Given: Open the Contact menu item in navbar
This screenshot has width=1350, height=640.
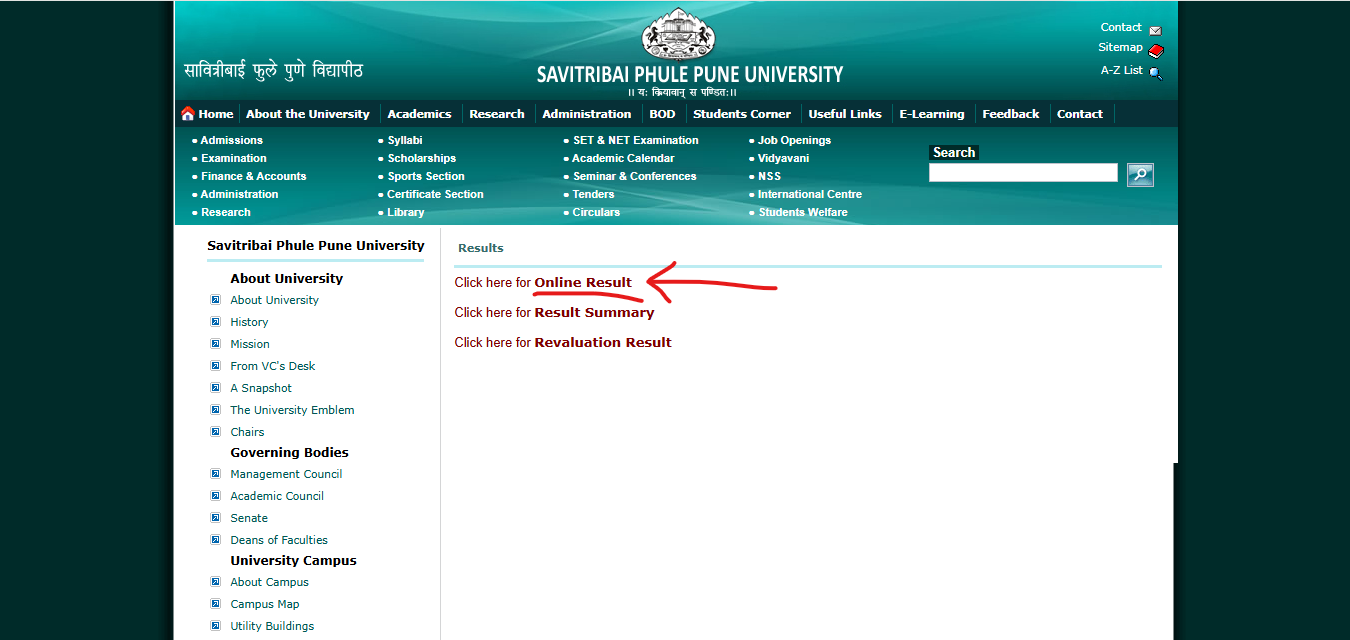Looking at the screenshot, I should pos(1080,114).
